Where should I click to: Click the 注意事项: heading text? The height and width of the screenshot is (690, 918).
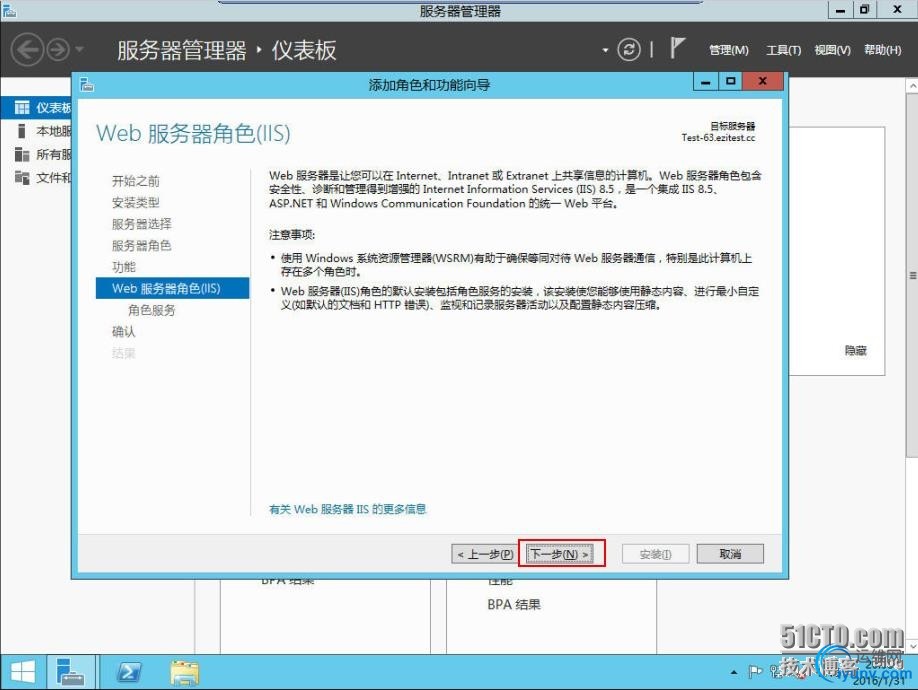292,235
